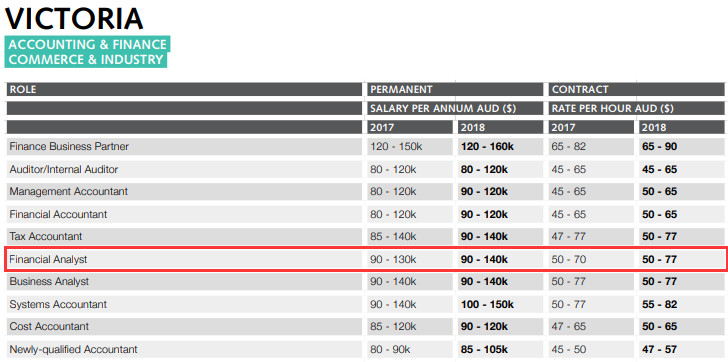This screenshot has width=728, height=362.
Task: Click the ROLE column header
Action: [184, 89]
